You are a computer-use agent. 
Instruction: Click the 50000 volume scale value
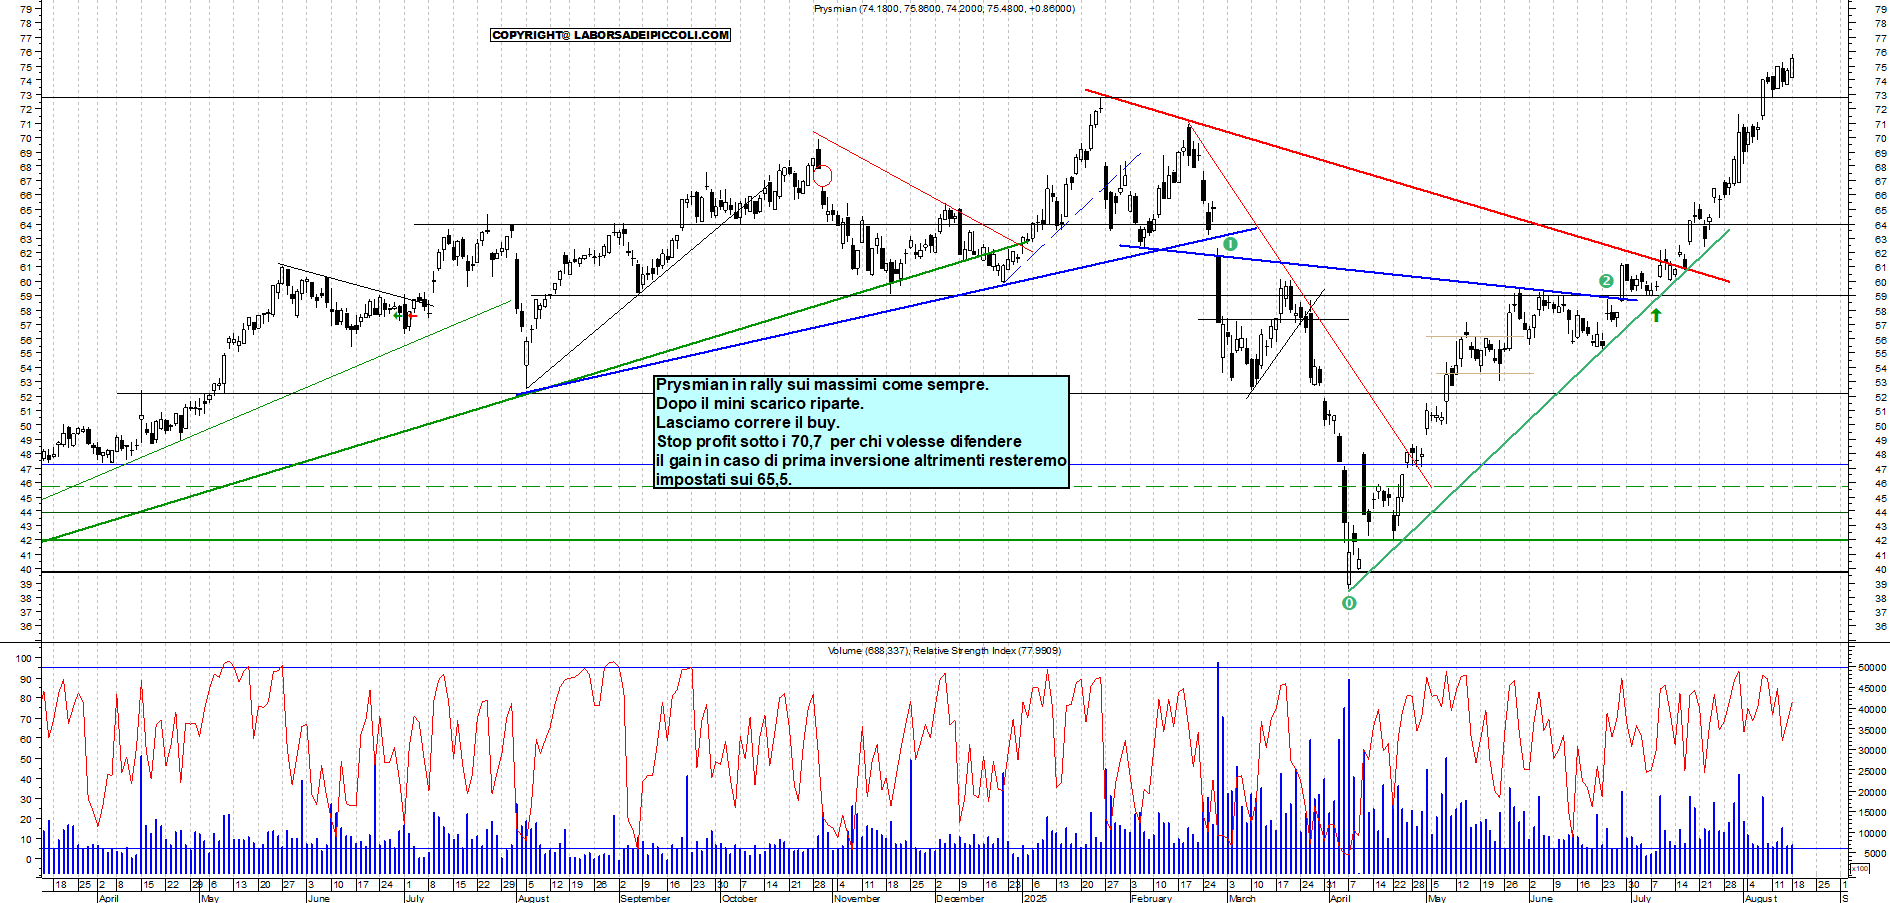(1873, 668)
